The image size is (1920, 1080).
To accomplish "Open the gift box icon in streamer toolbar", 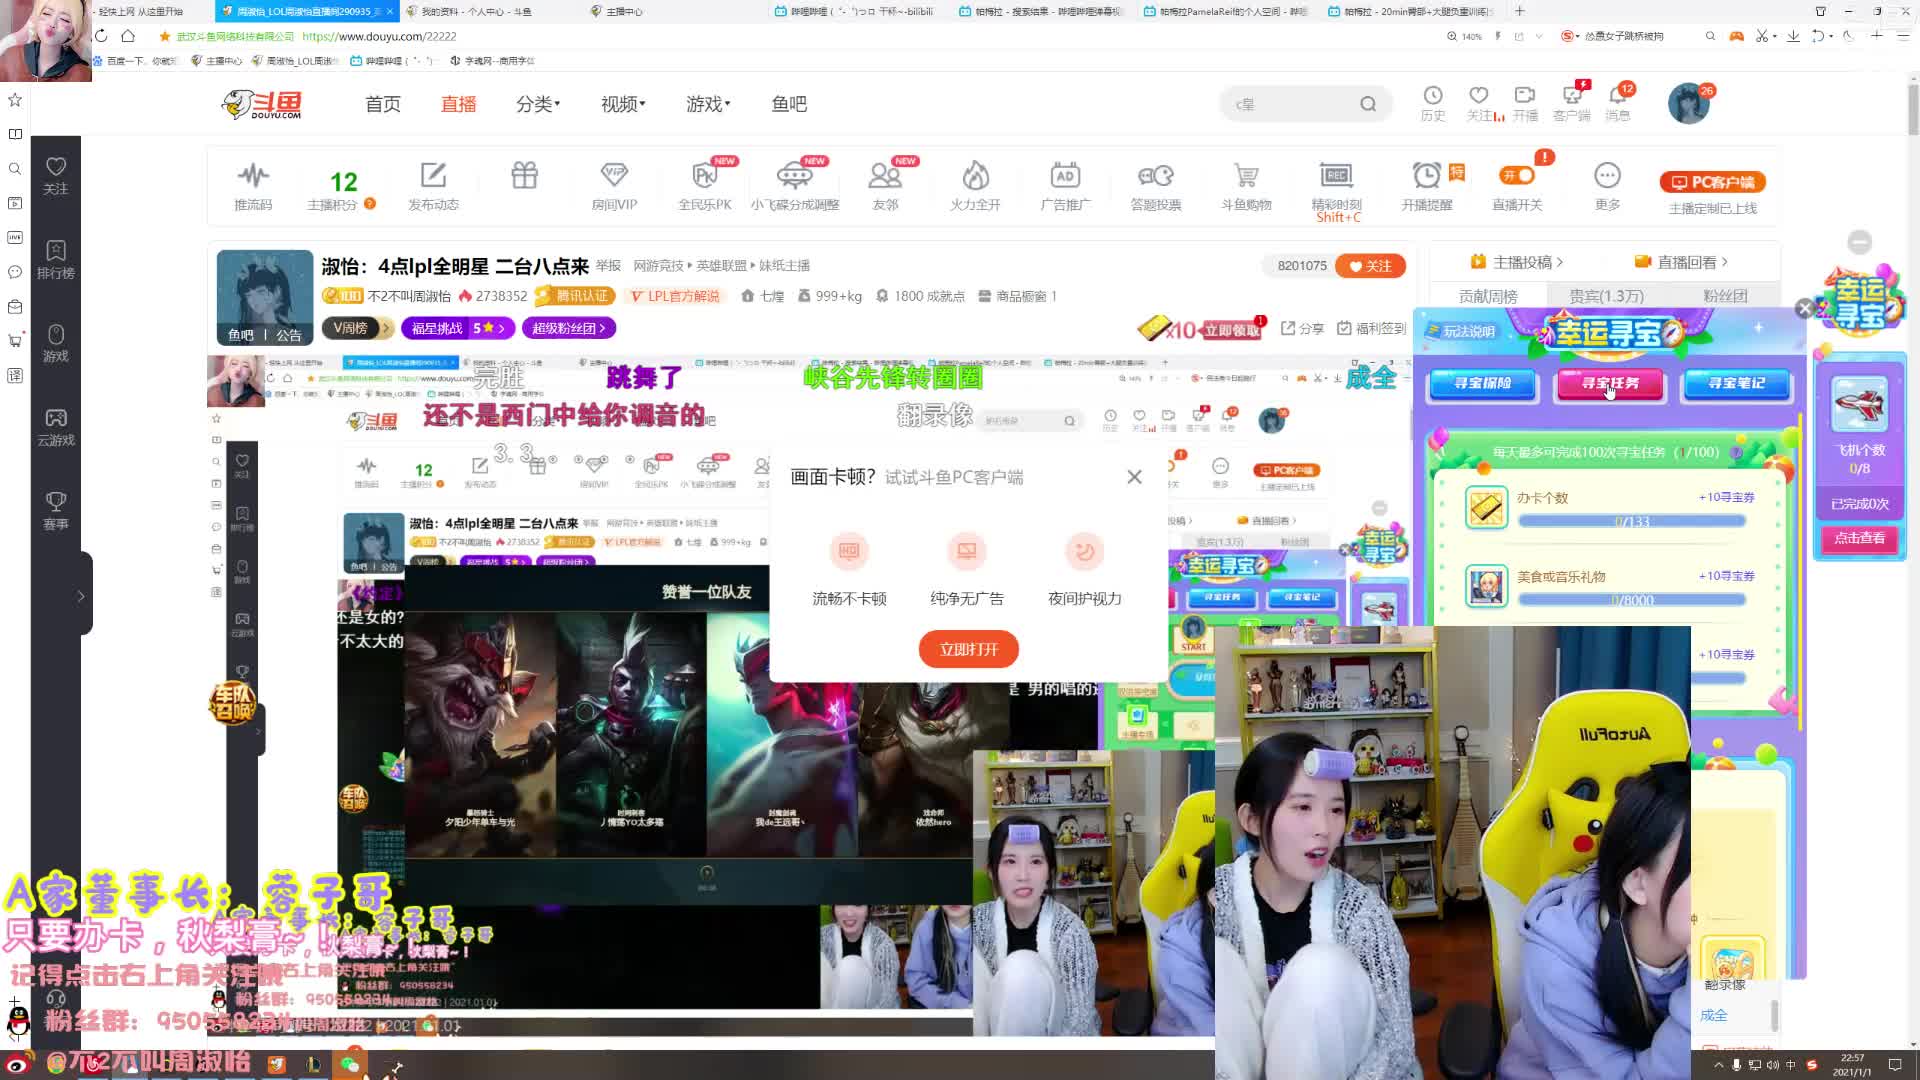I will tap(525, 176).
